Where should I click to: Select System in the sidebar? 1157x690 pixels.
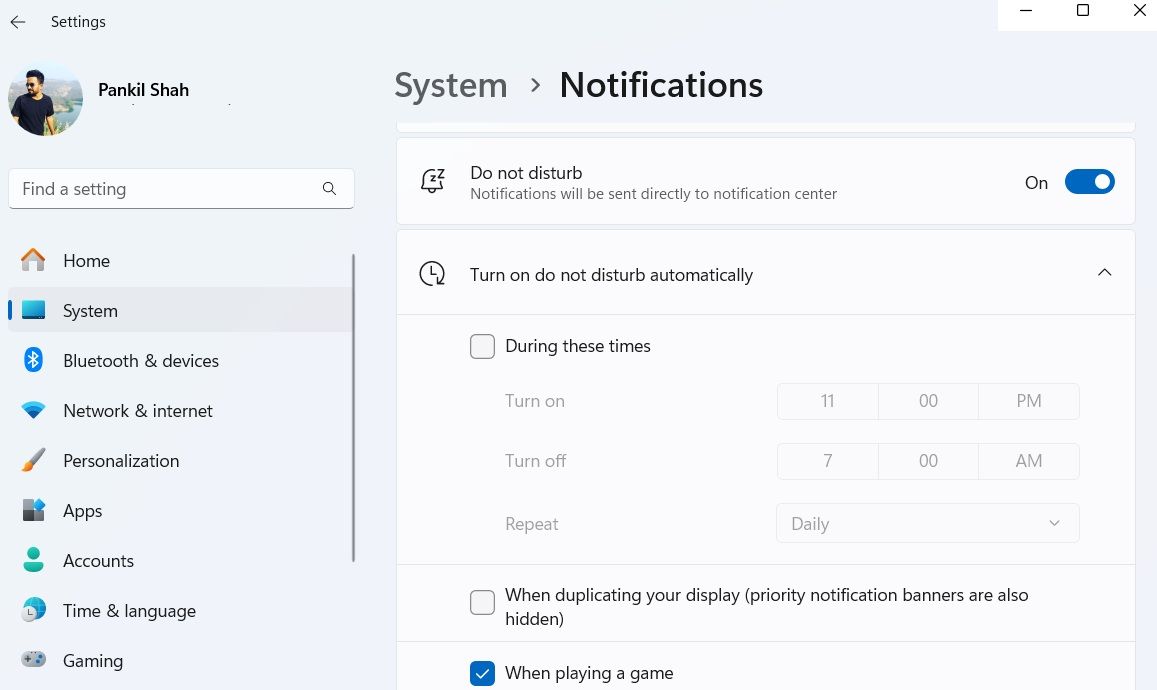pos(181,311)
